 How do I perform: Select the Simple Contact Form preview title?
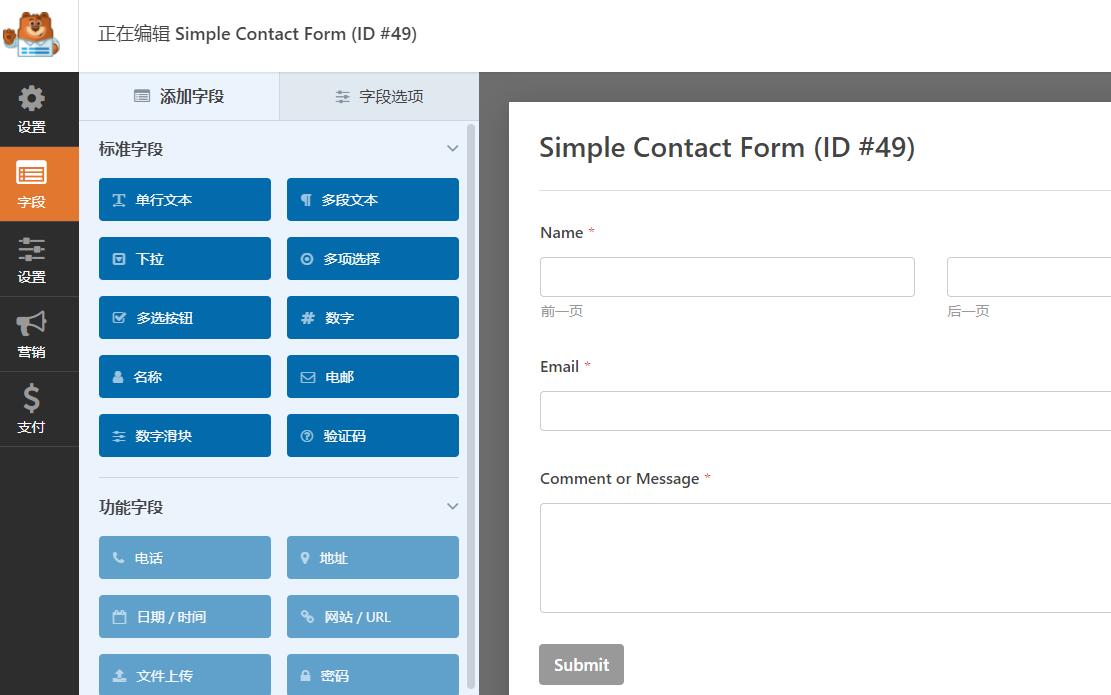point(727,147)
